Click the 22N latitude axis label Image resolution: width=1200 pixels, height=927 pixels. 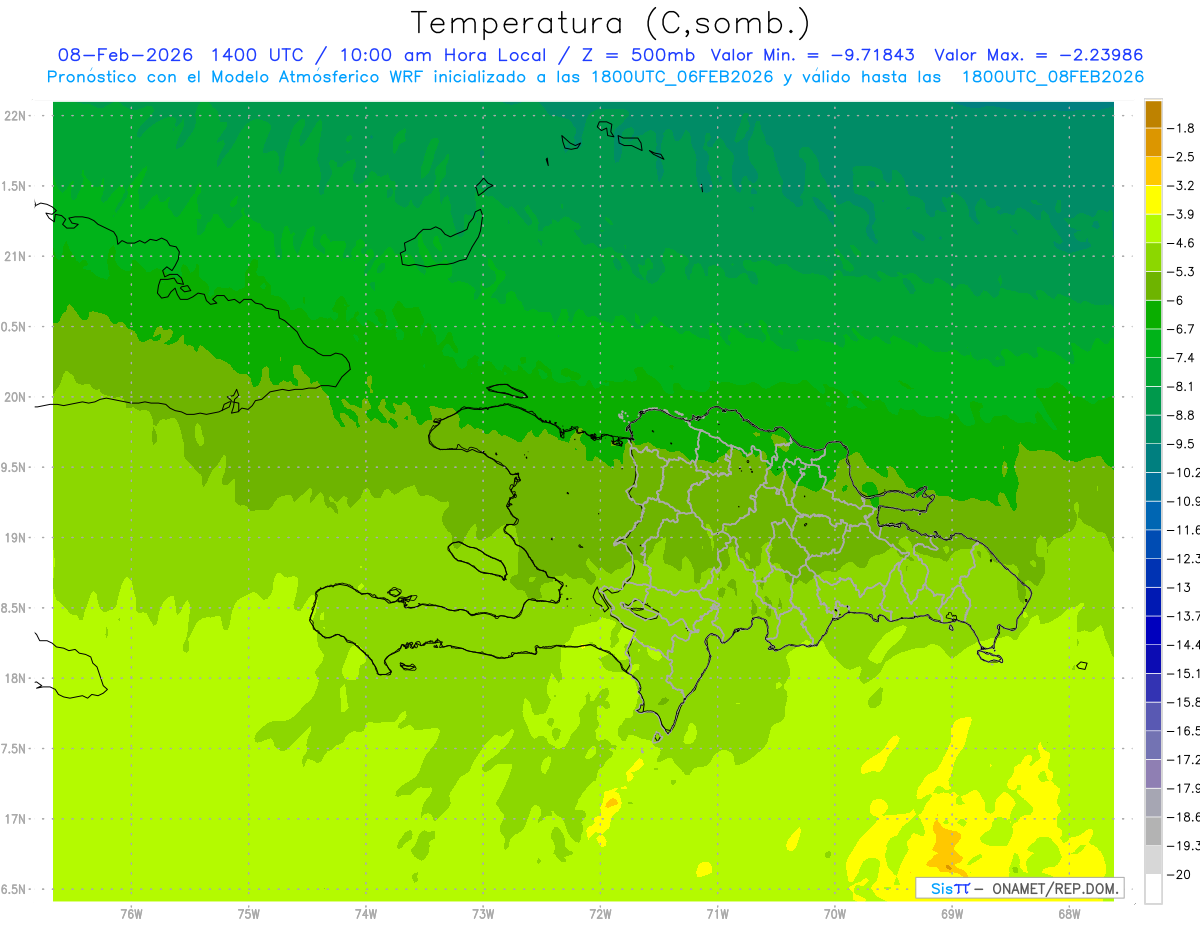tap(16, 116)
